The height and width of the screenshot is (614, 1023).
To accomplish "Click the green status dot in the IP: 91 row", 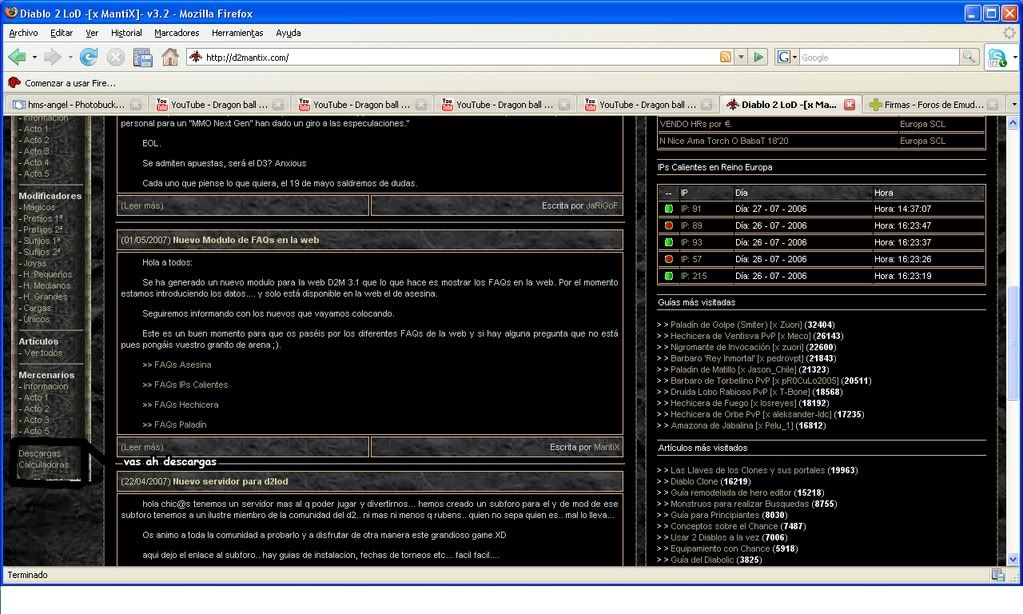I will [669, 209].
